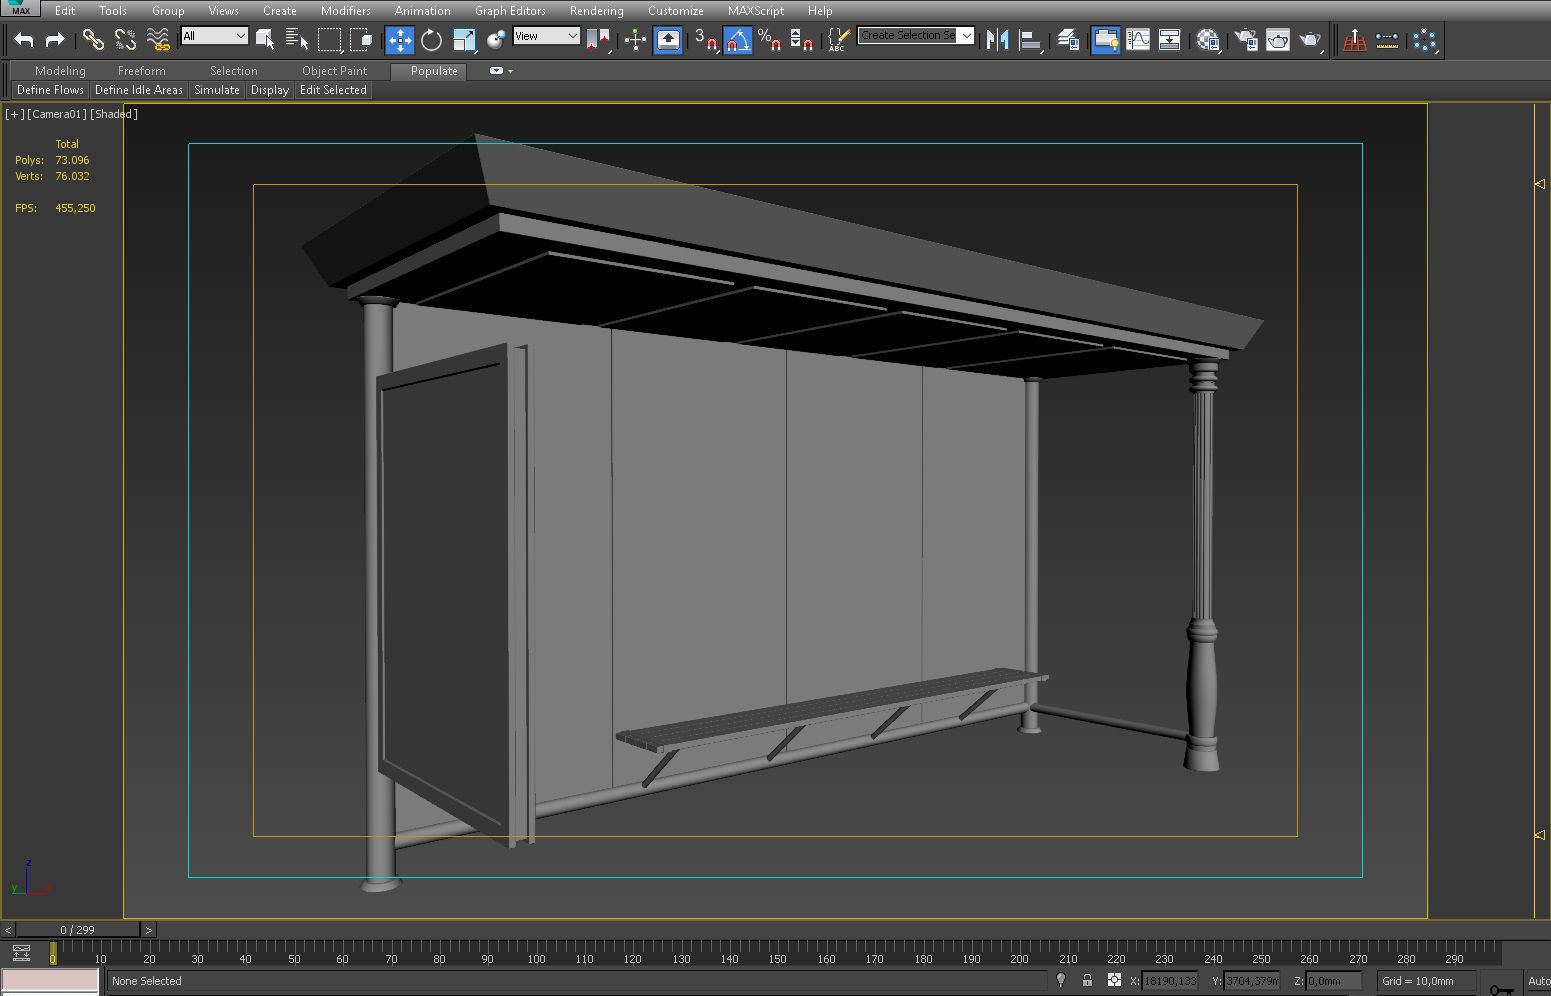Click the Mirror tool icon
This screenshot has height=996, width=1551.
coord(997,40)
